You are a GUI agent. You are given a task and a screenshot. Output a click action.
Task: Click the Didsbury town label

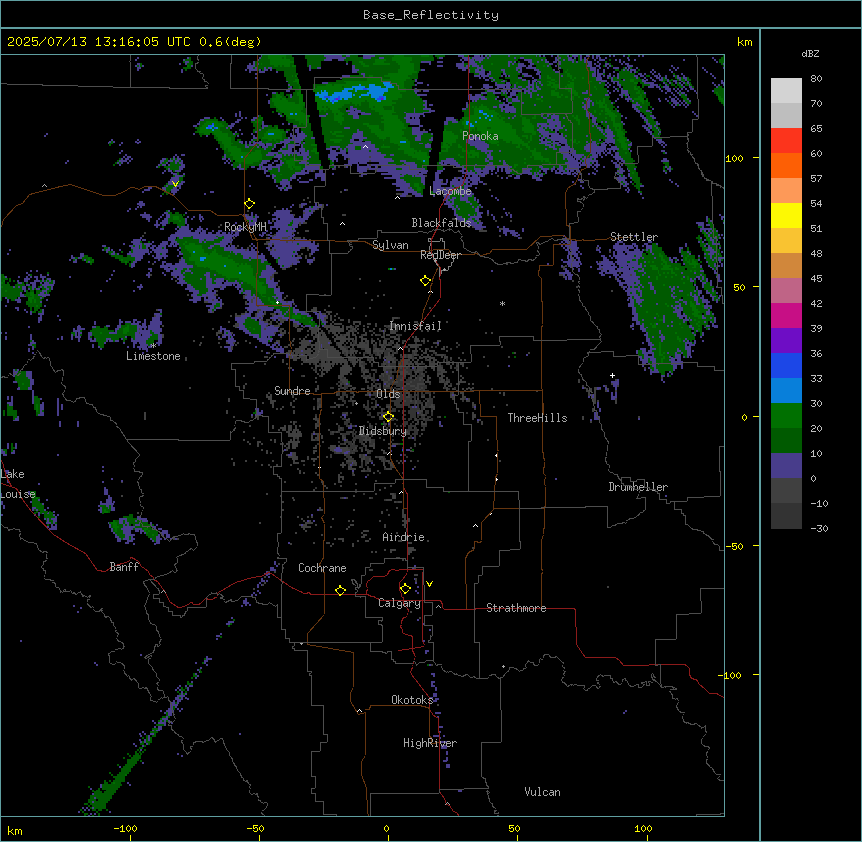point(383,431)
